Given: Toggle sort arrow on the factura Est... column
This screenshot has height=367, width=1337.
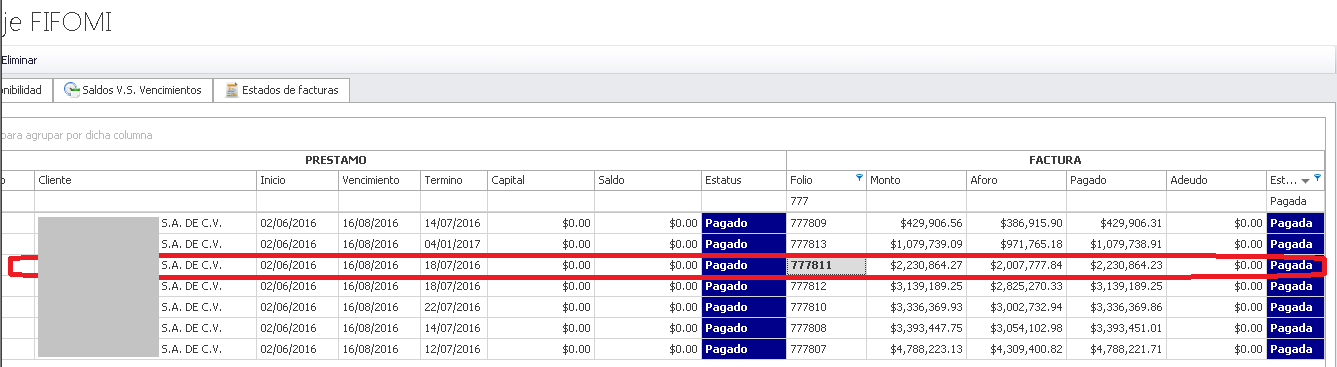Looking at the screenshot, I should pos(1304,181).
